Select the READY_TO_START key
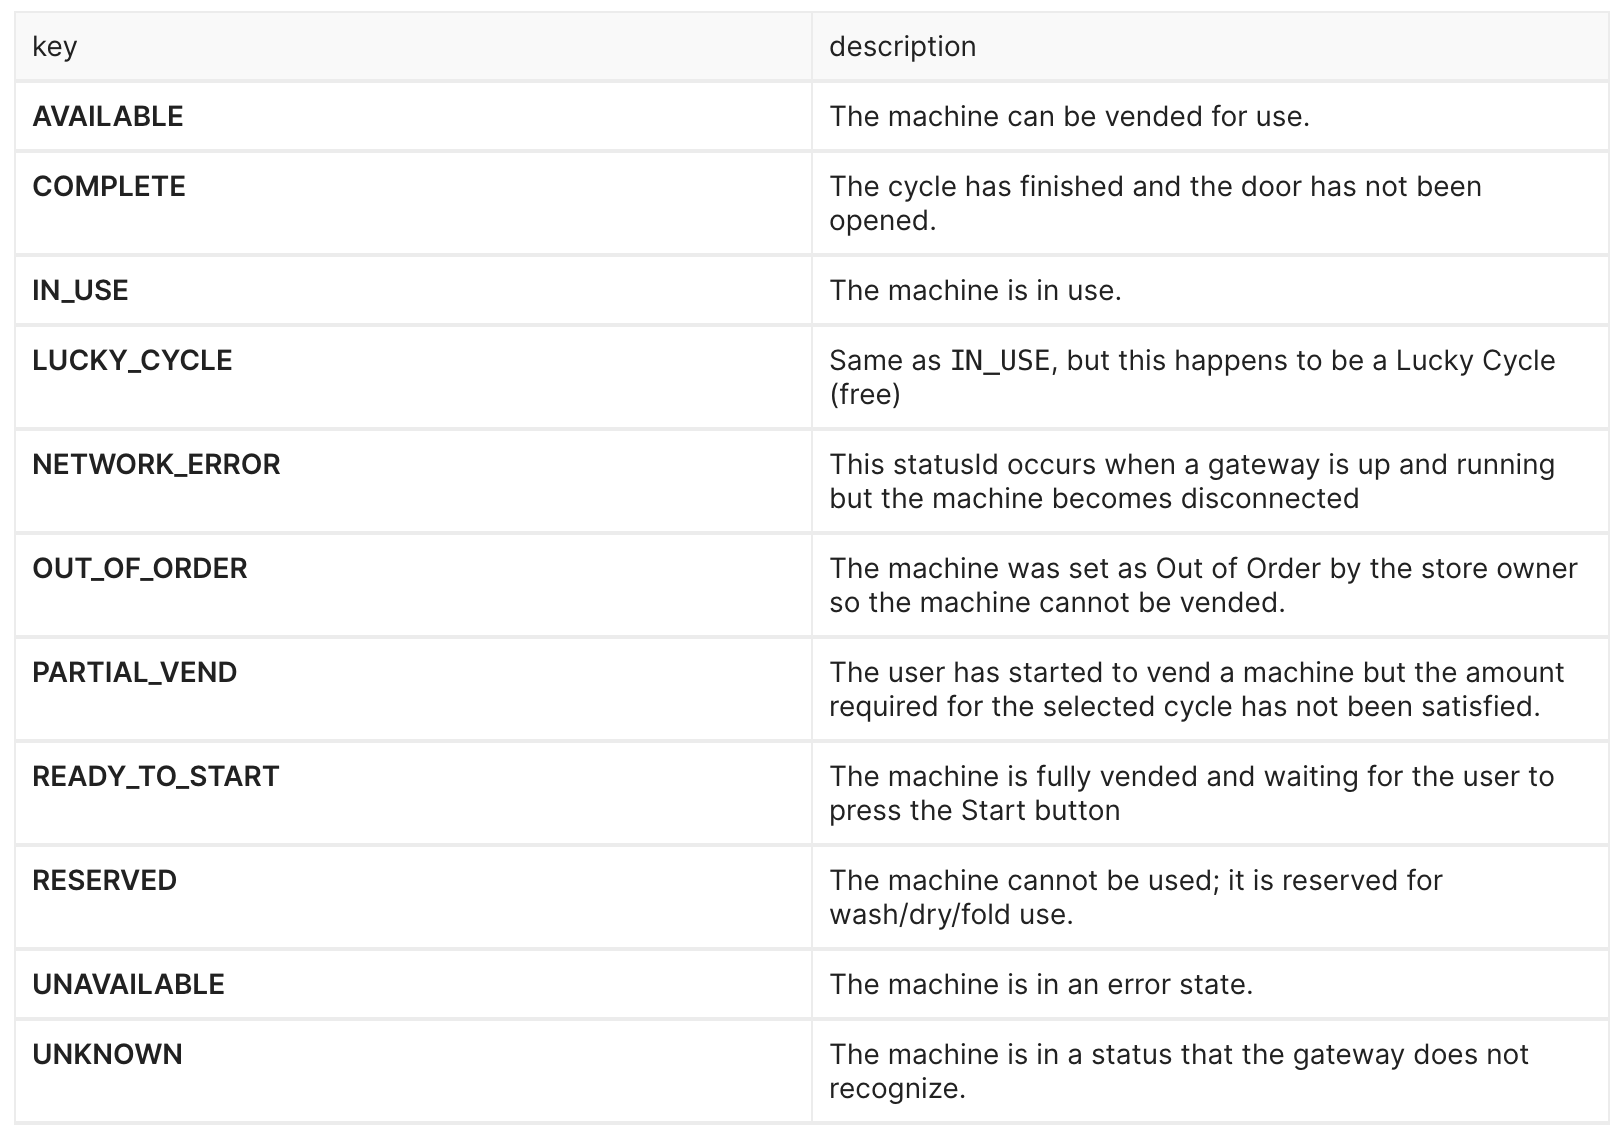1624x1138 pixels. coord(156,776)
